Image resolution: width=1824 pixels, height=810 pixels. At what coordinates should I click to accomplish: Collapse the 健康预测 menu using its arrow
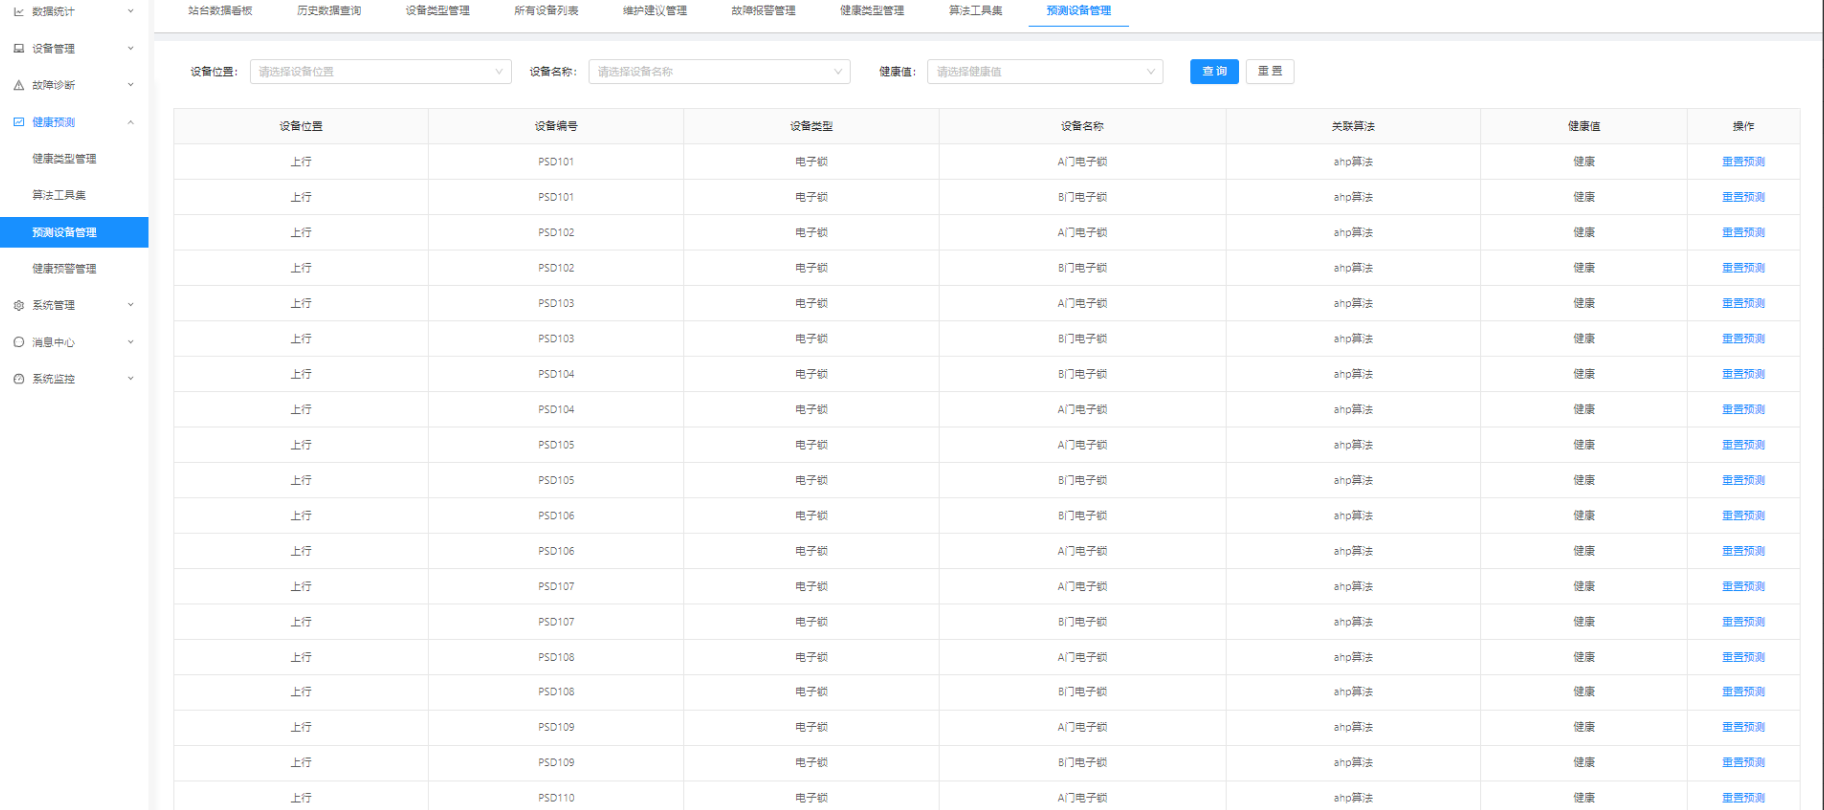(131, 122)
